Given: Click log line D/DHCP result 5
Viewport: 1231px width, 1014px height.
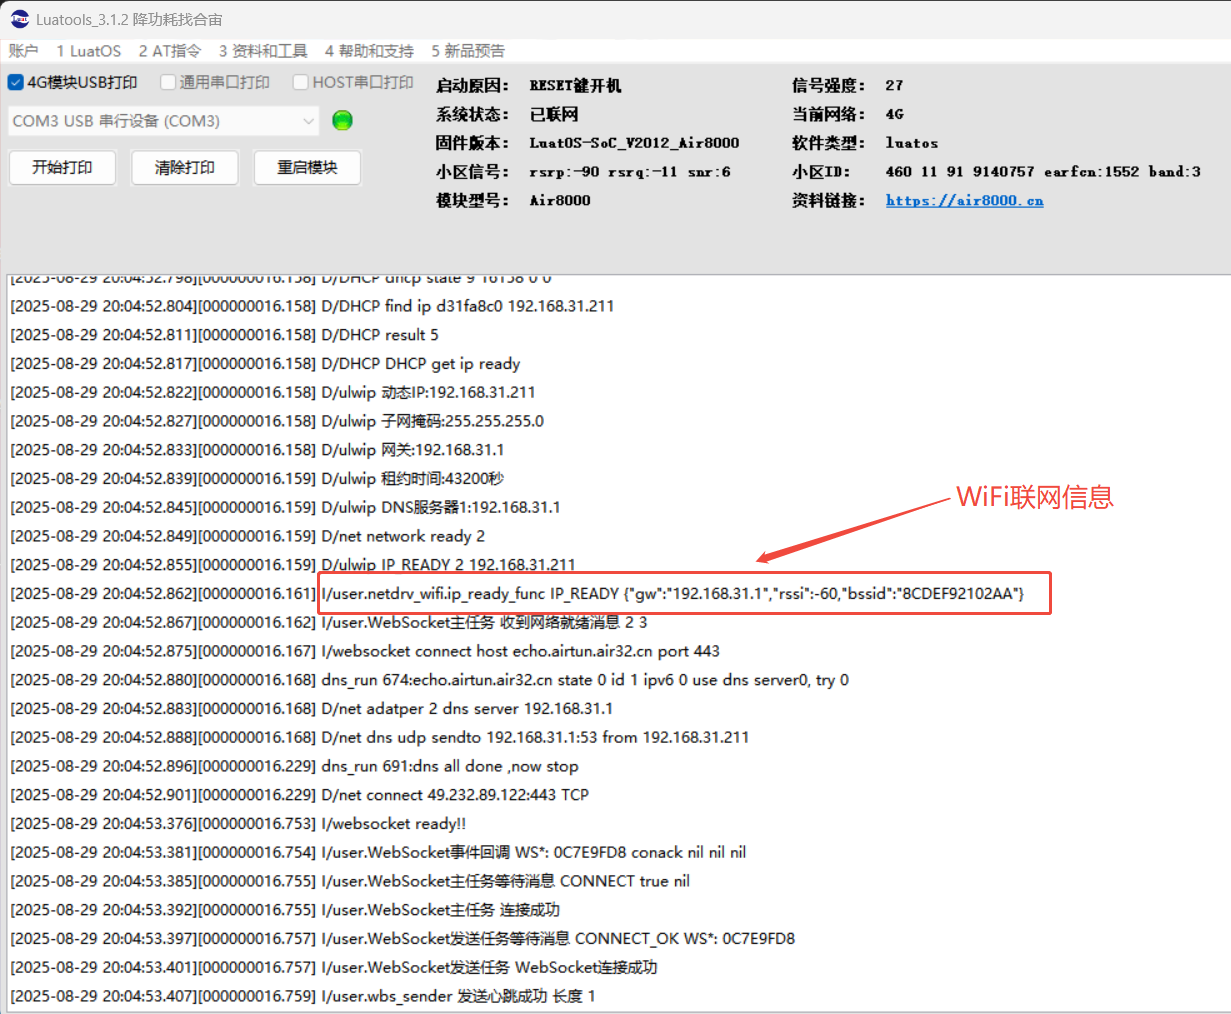Looking at the screenshot, I should (x=224, y=335).
